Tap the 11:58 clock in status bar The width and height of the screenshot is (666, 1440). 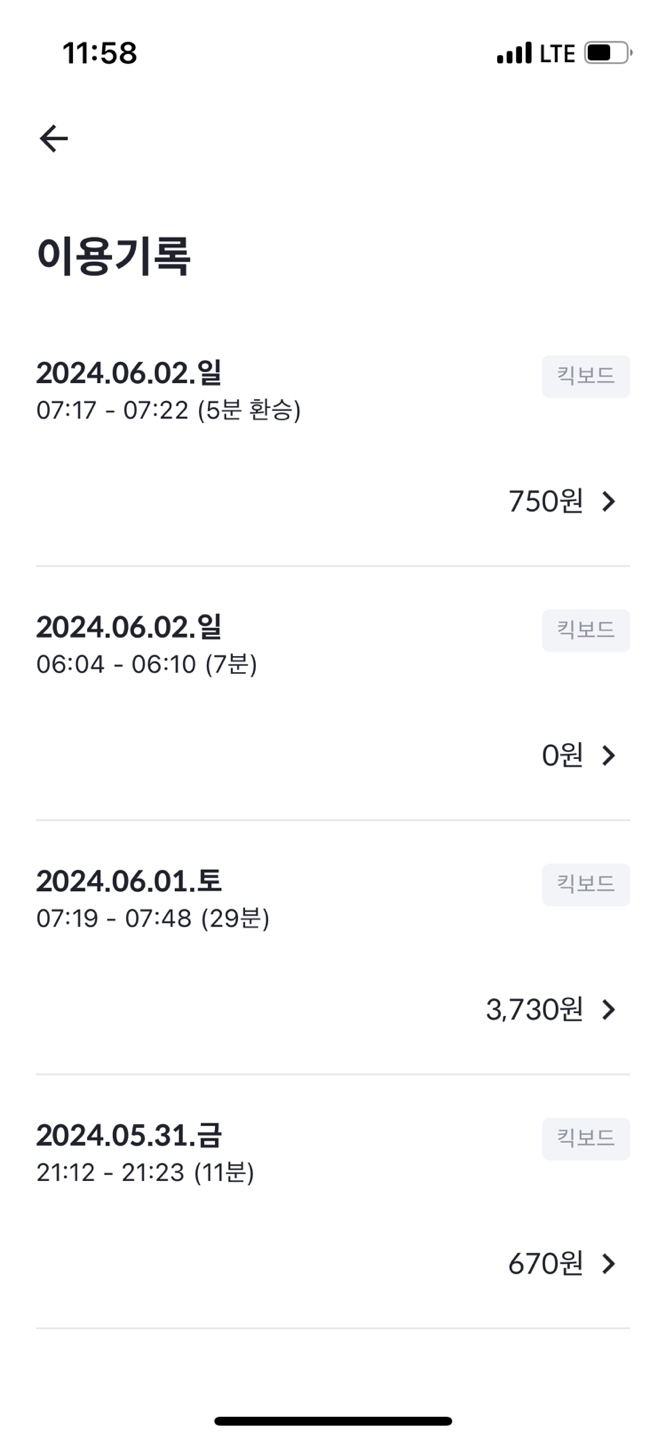(100, 53)
